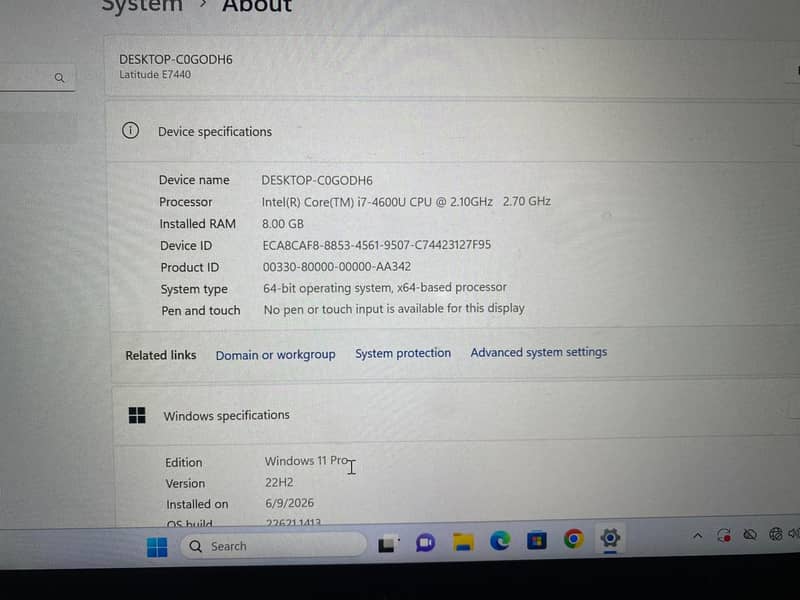800x600 pixels.
Task: Click the System type label
Action: click(194, 289)
